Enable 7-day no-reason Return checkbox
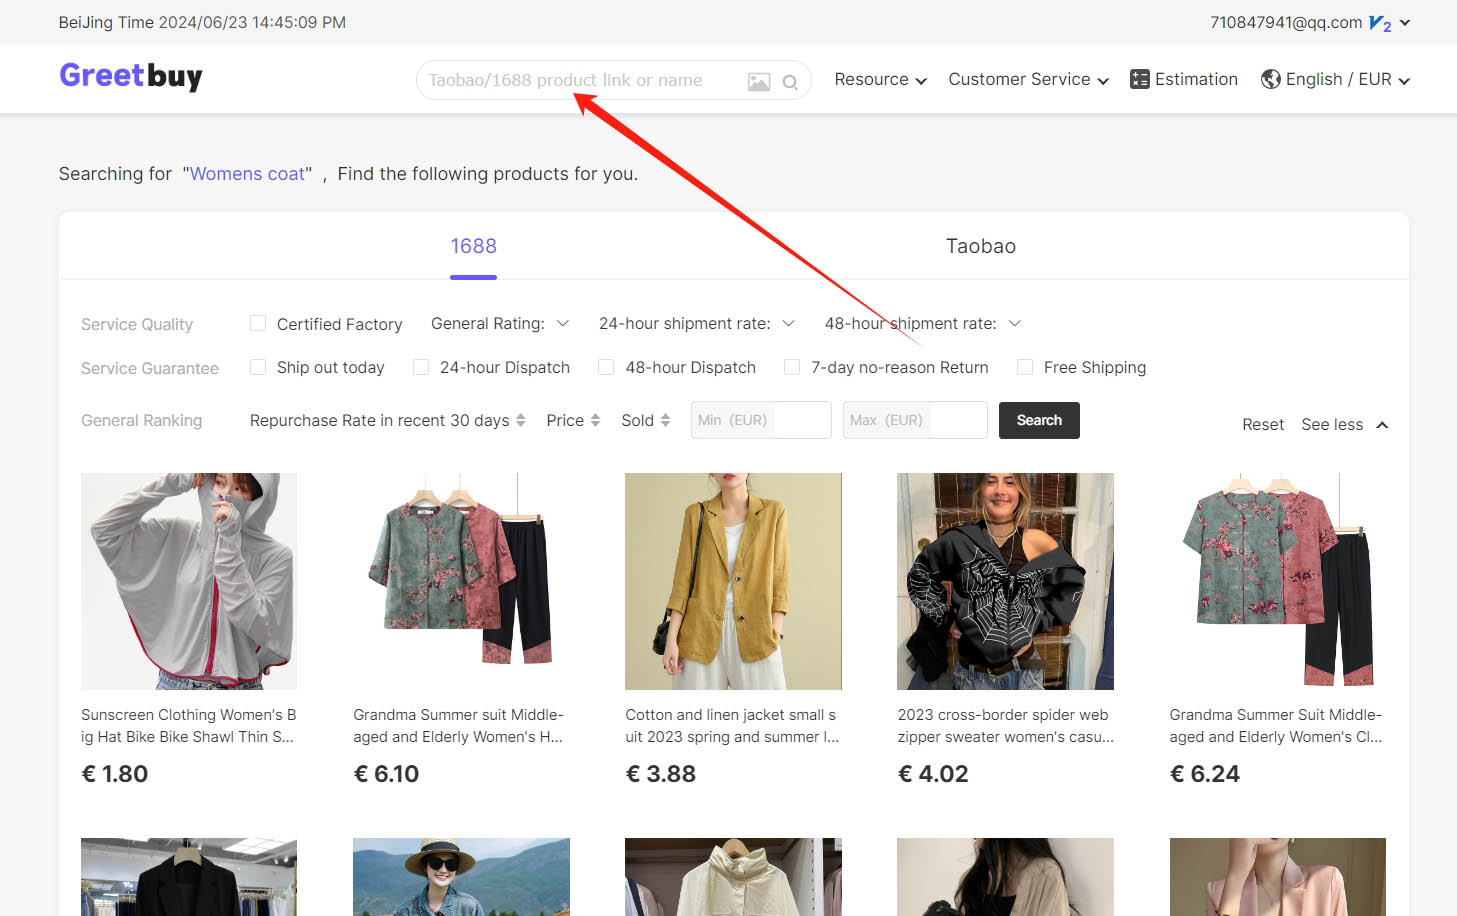 click(792, 367)
